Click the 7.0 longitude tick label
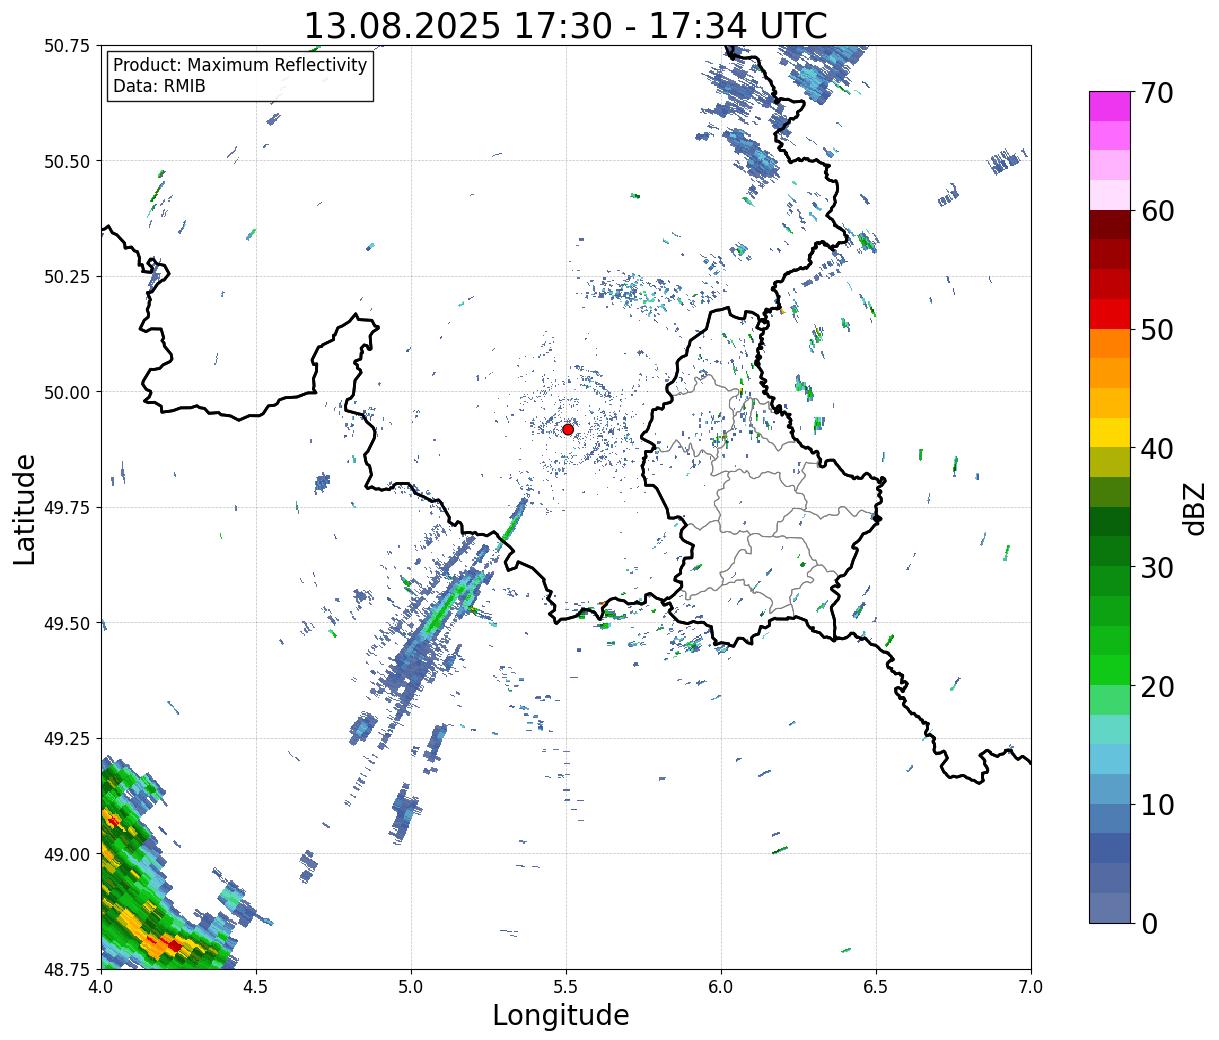Screen dimensions: 1219x1040 point(1031,986)
